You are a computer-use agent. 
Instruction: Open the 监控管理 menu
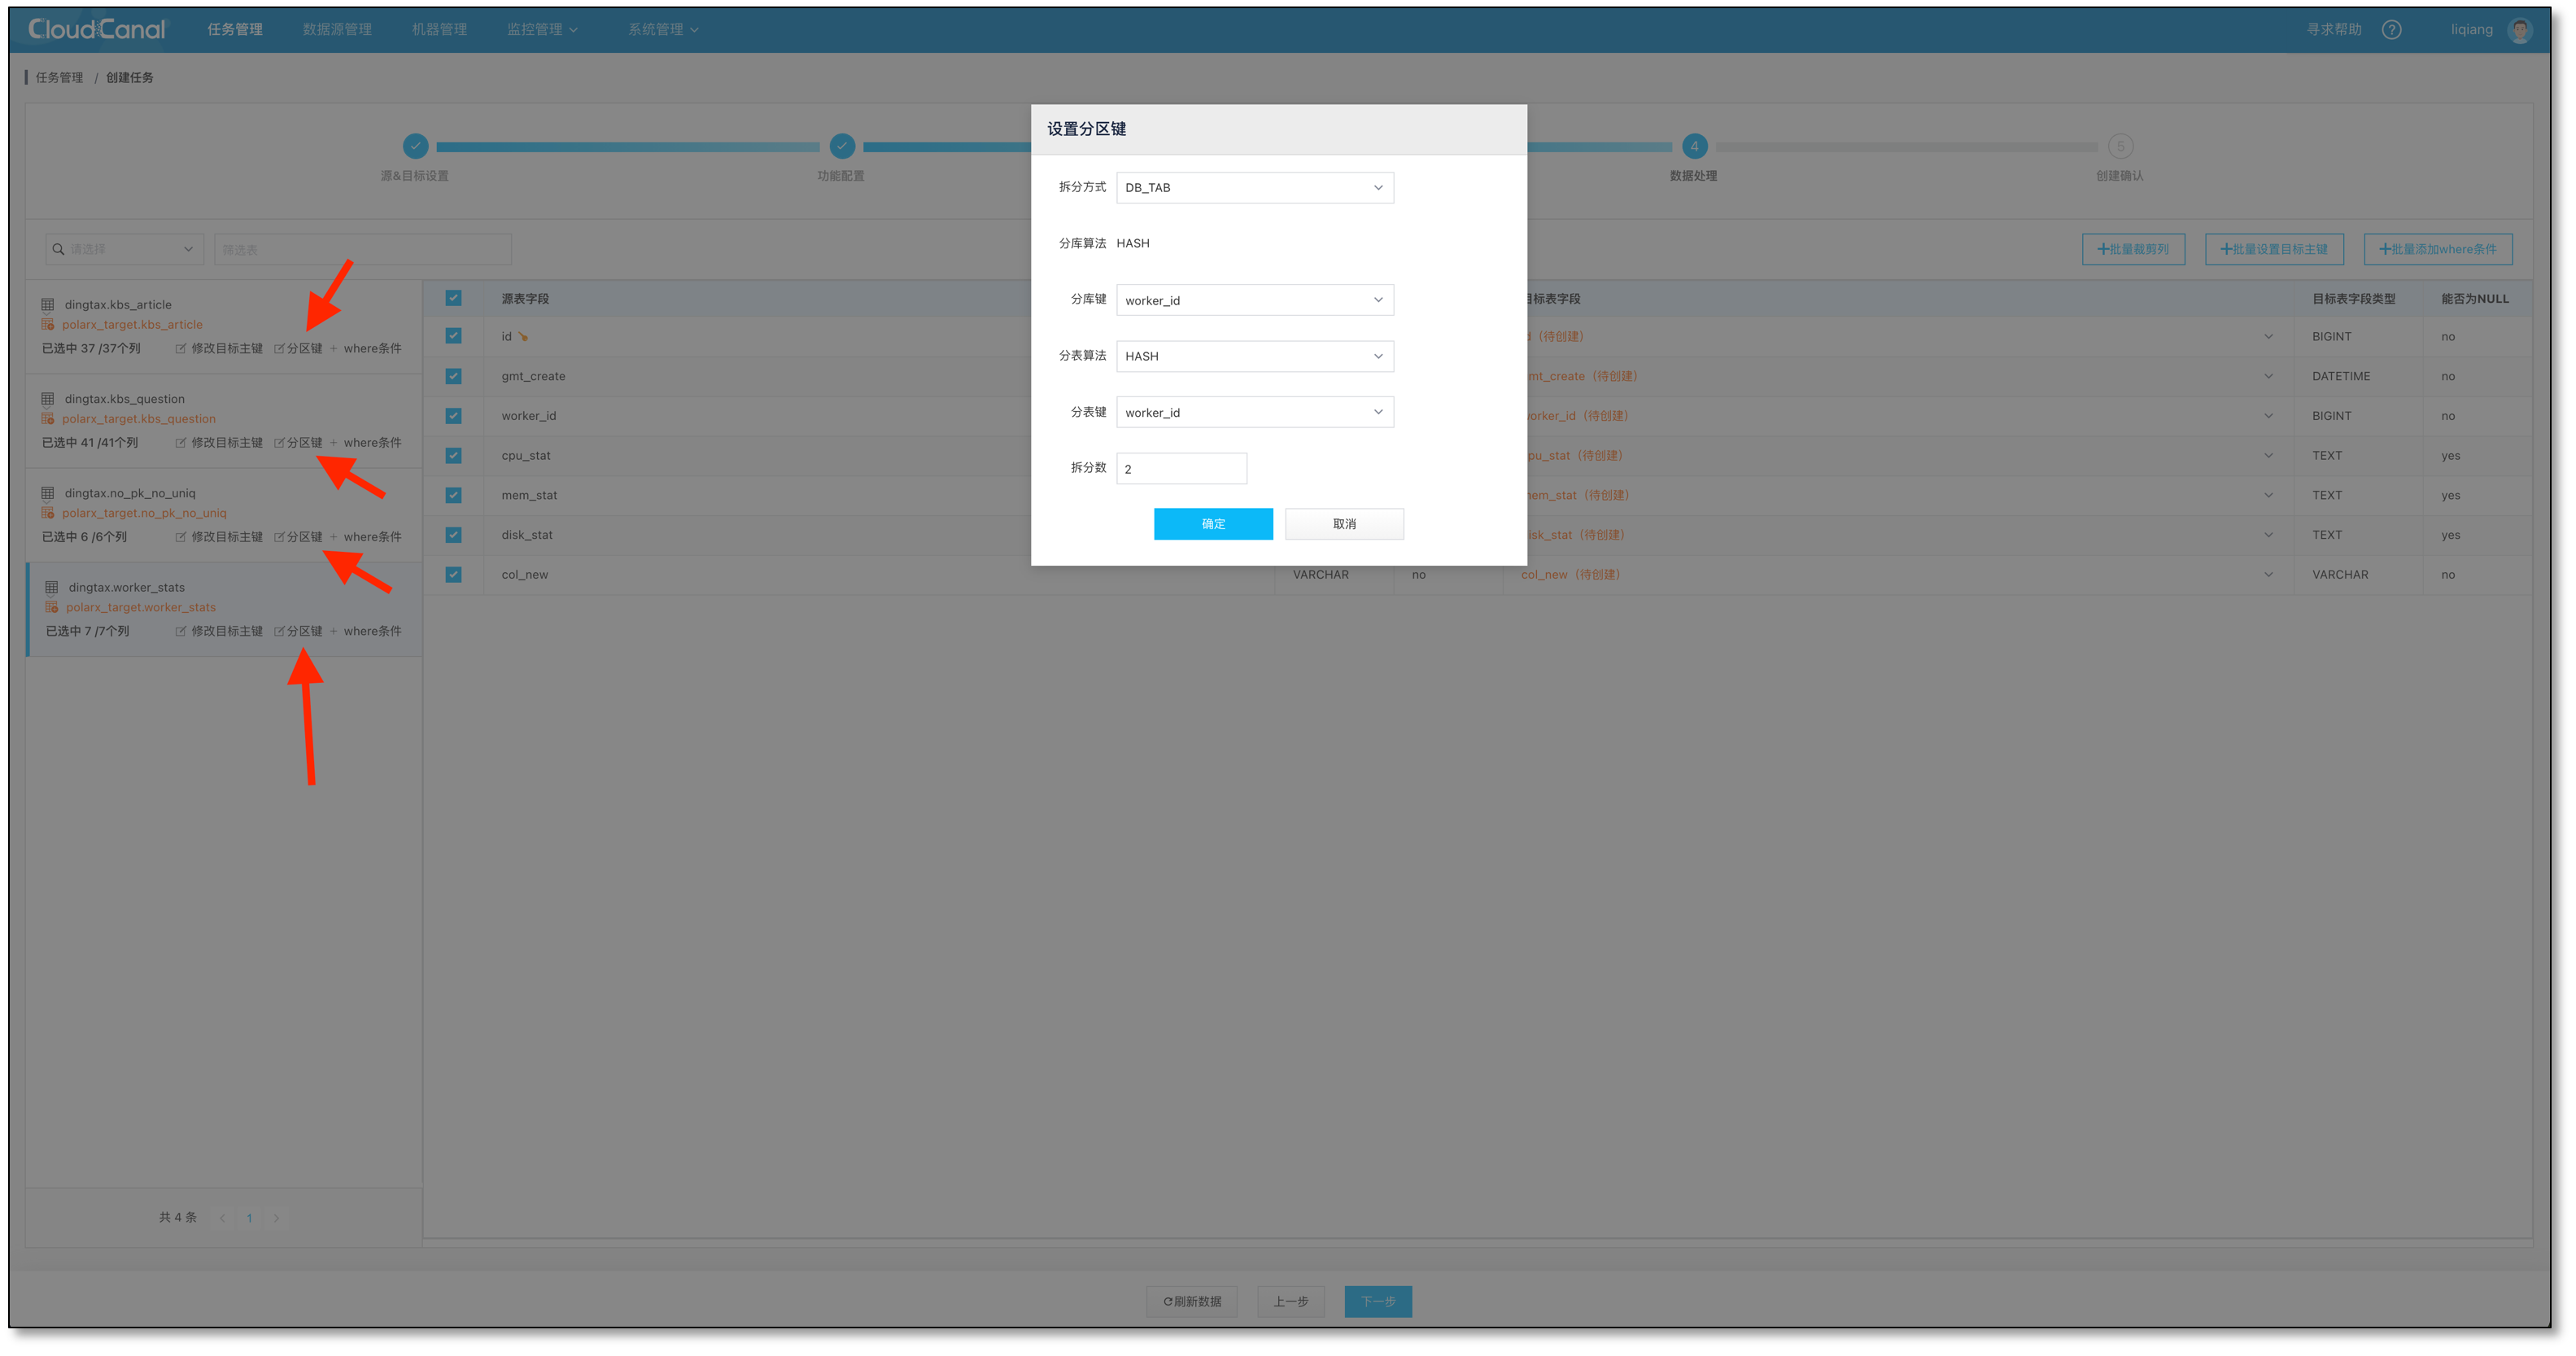[542, 30]
